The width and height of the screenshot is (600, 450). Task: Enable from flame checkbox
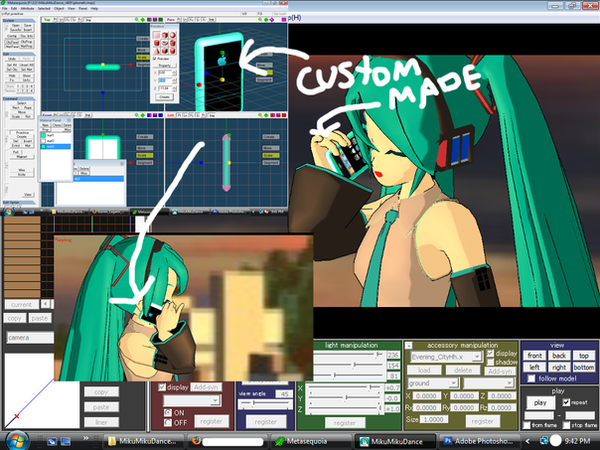[527, 425]
